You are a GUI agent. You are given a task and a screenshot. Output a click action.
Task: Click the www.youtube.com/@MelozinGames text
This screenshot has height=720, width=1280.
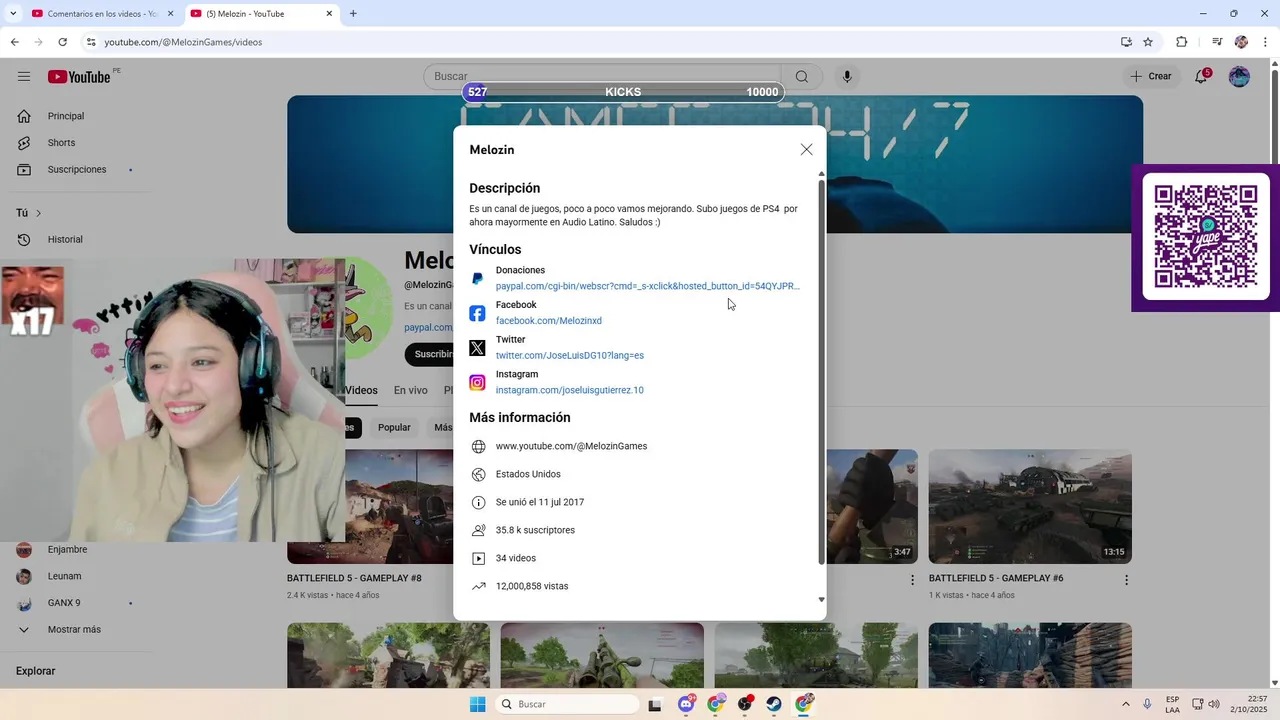point(571,446)
